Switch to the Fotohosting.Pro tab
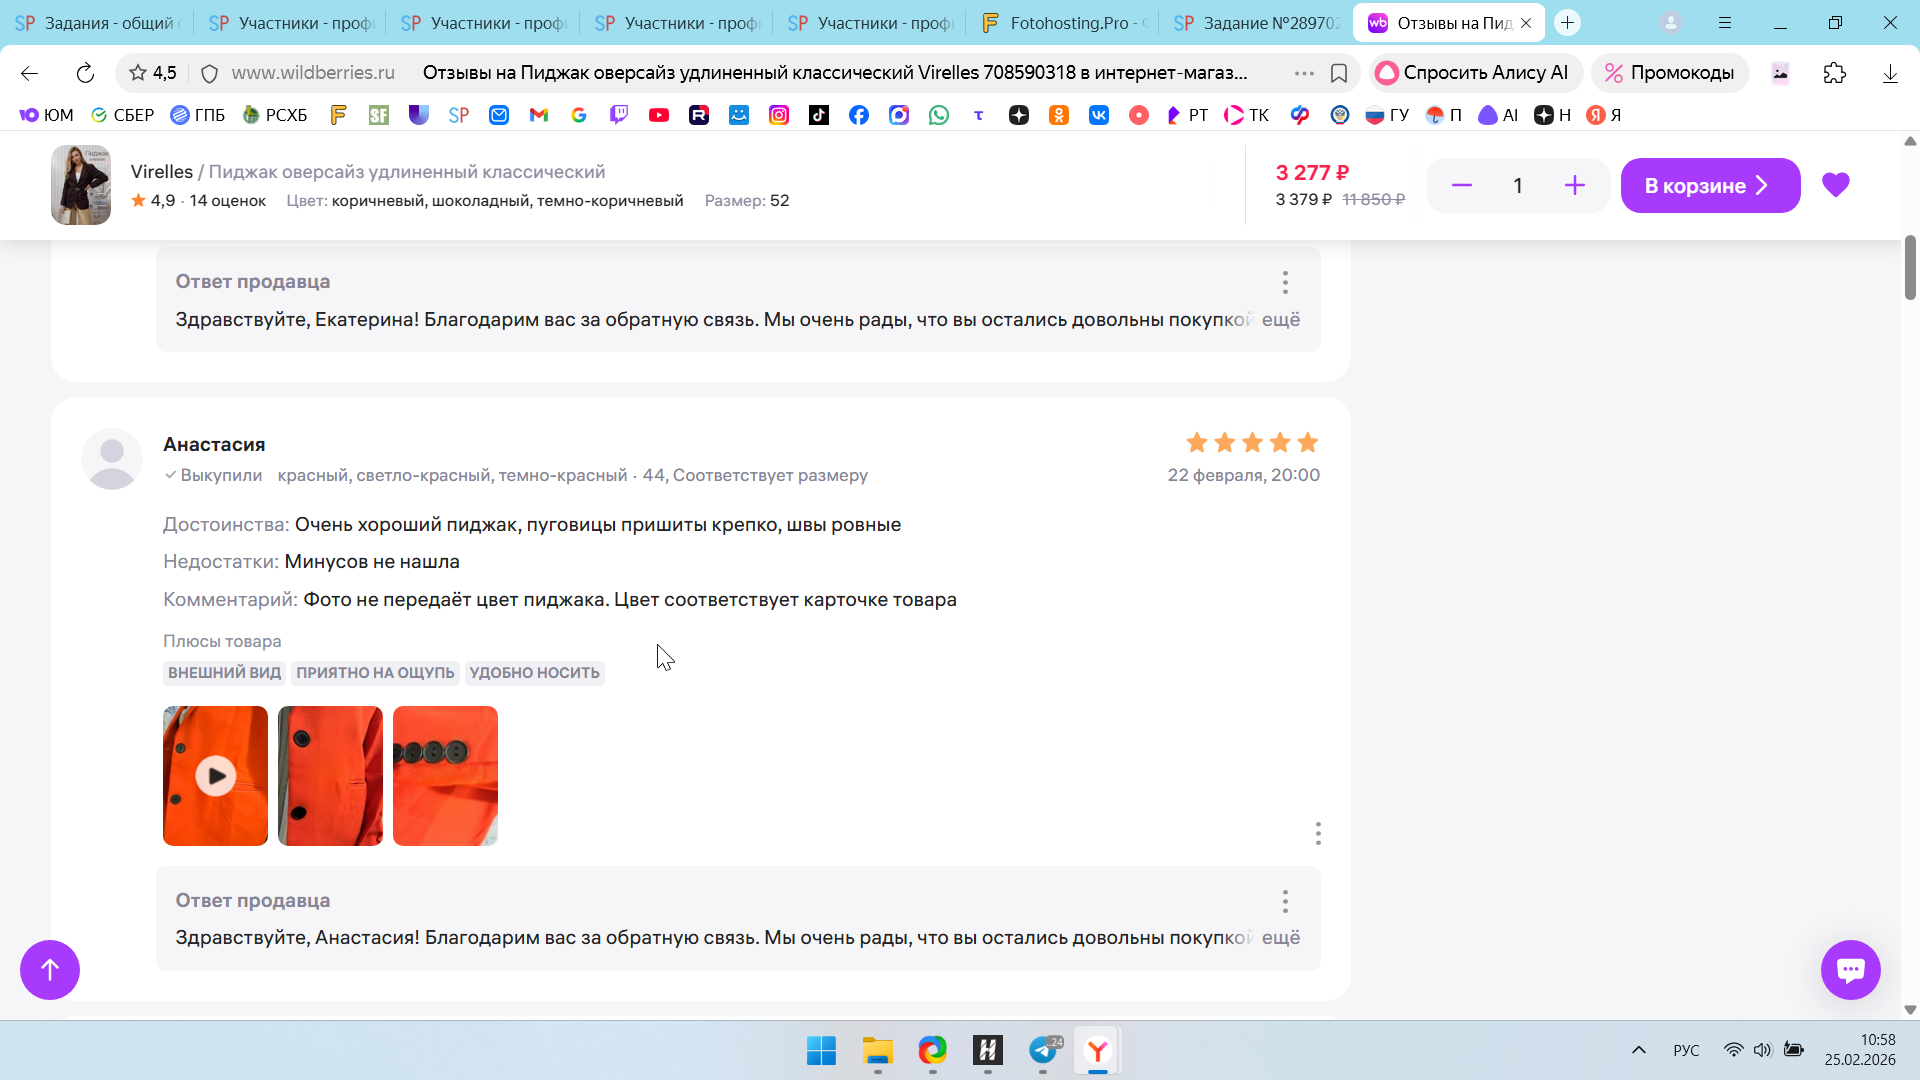This screenshot has width=1920, height=1080. click(1062, 22)
